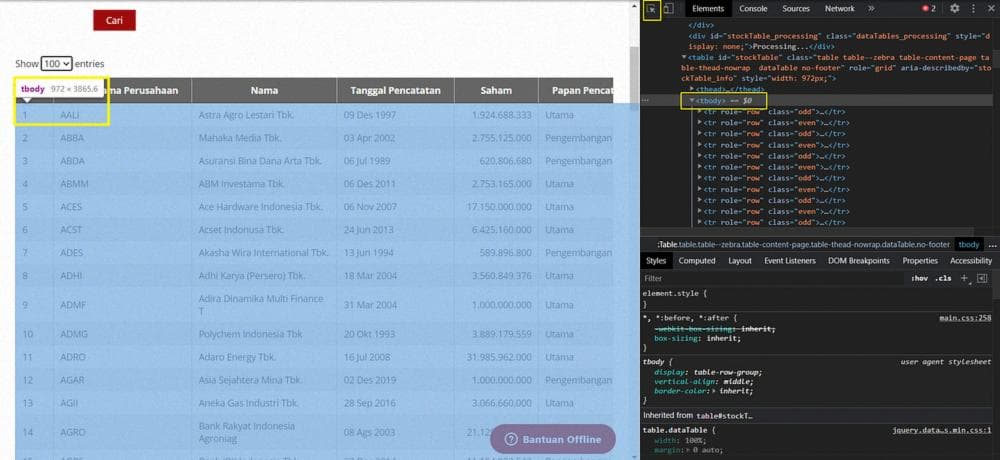Toggle the device toolbar icon
Viewport: 1000px width, 460px height.
click(668, 9)
